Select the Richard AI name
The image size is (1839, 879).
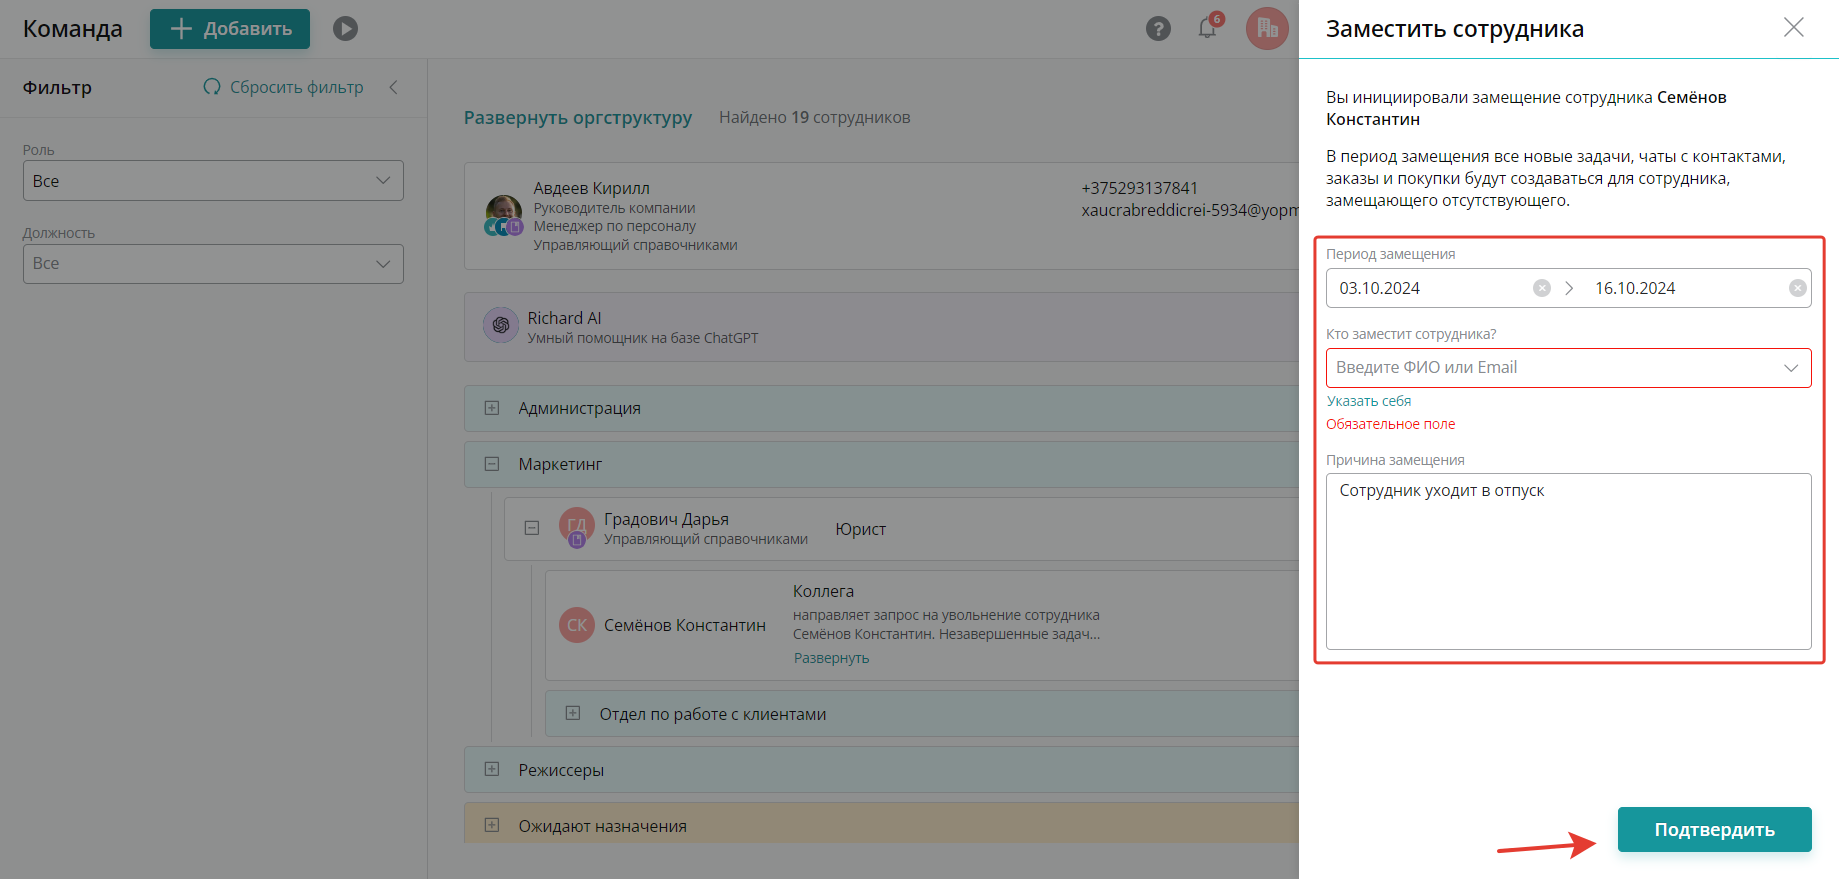(x=564, y=318)
